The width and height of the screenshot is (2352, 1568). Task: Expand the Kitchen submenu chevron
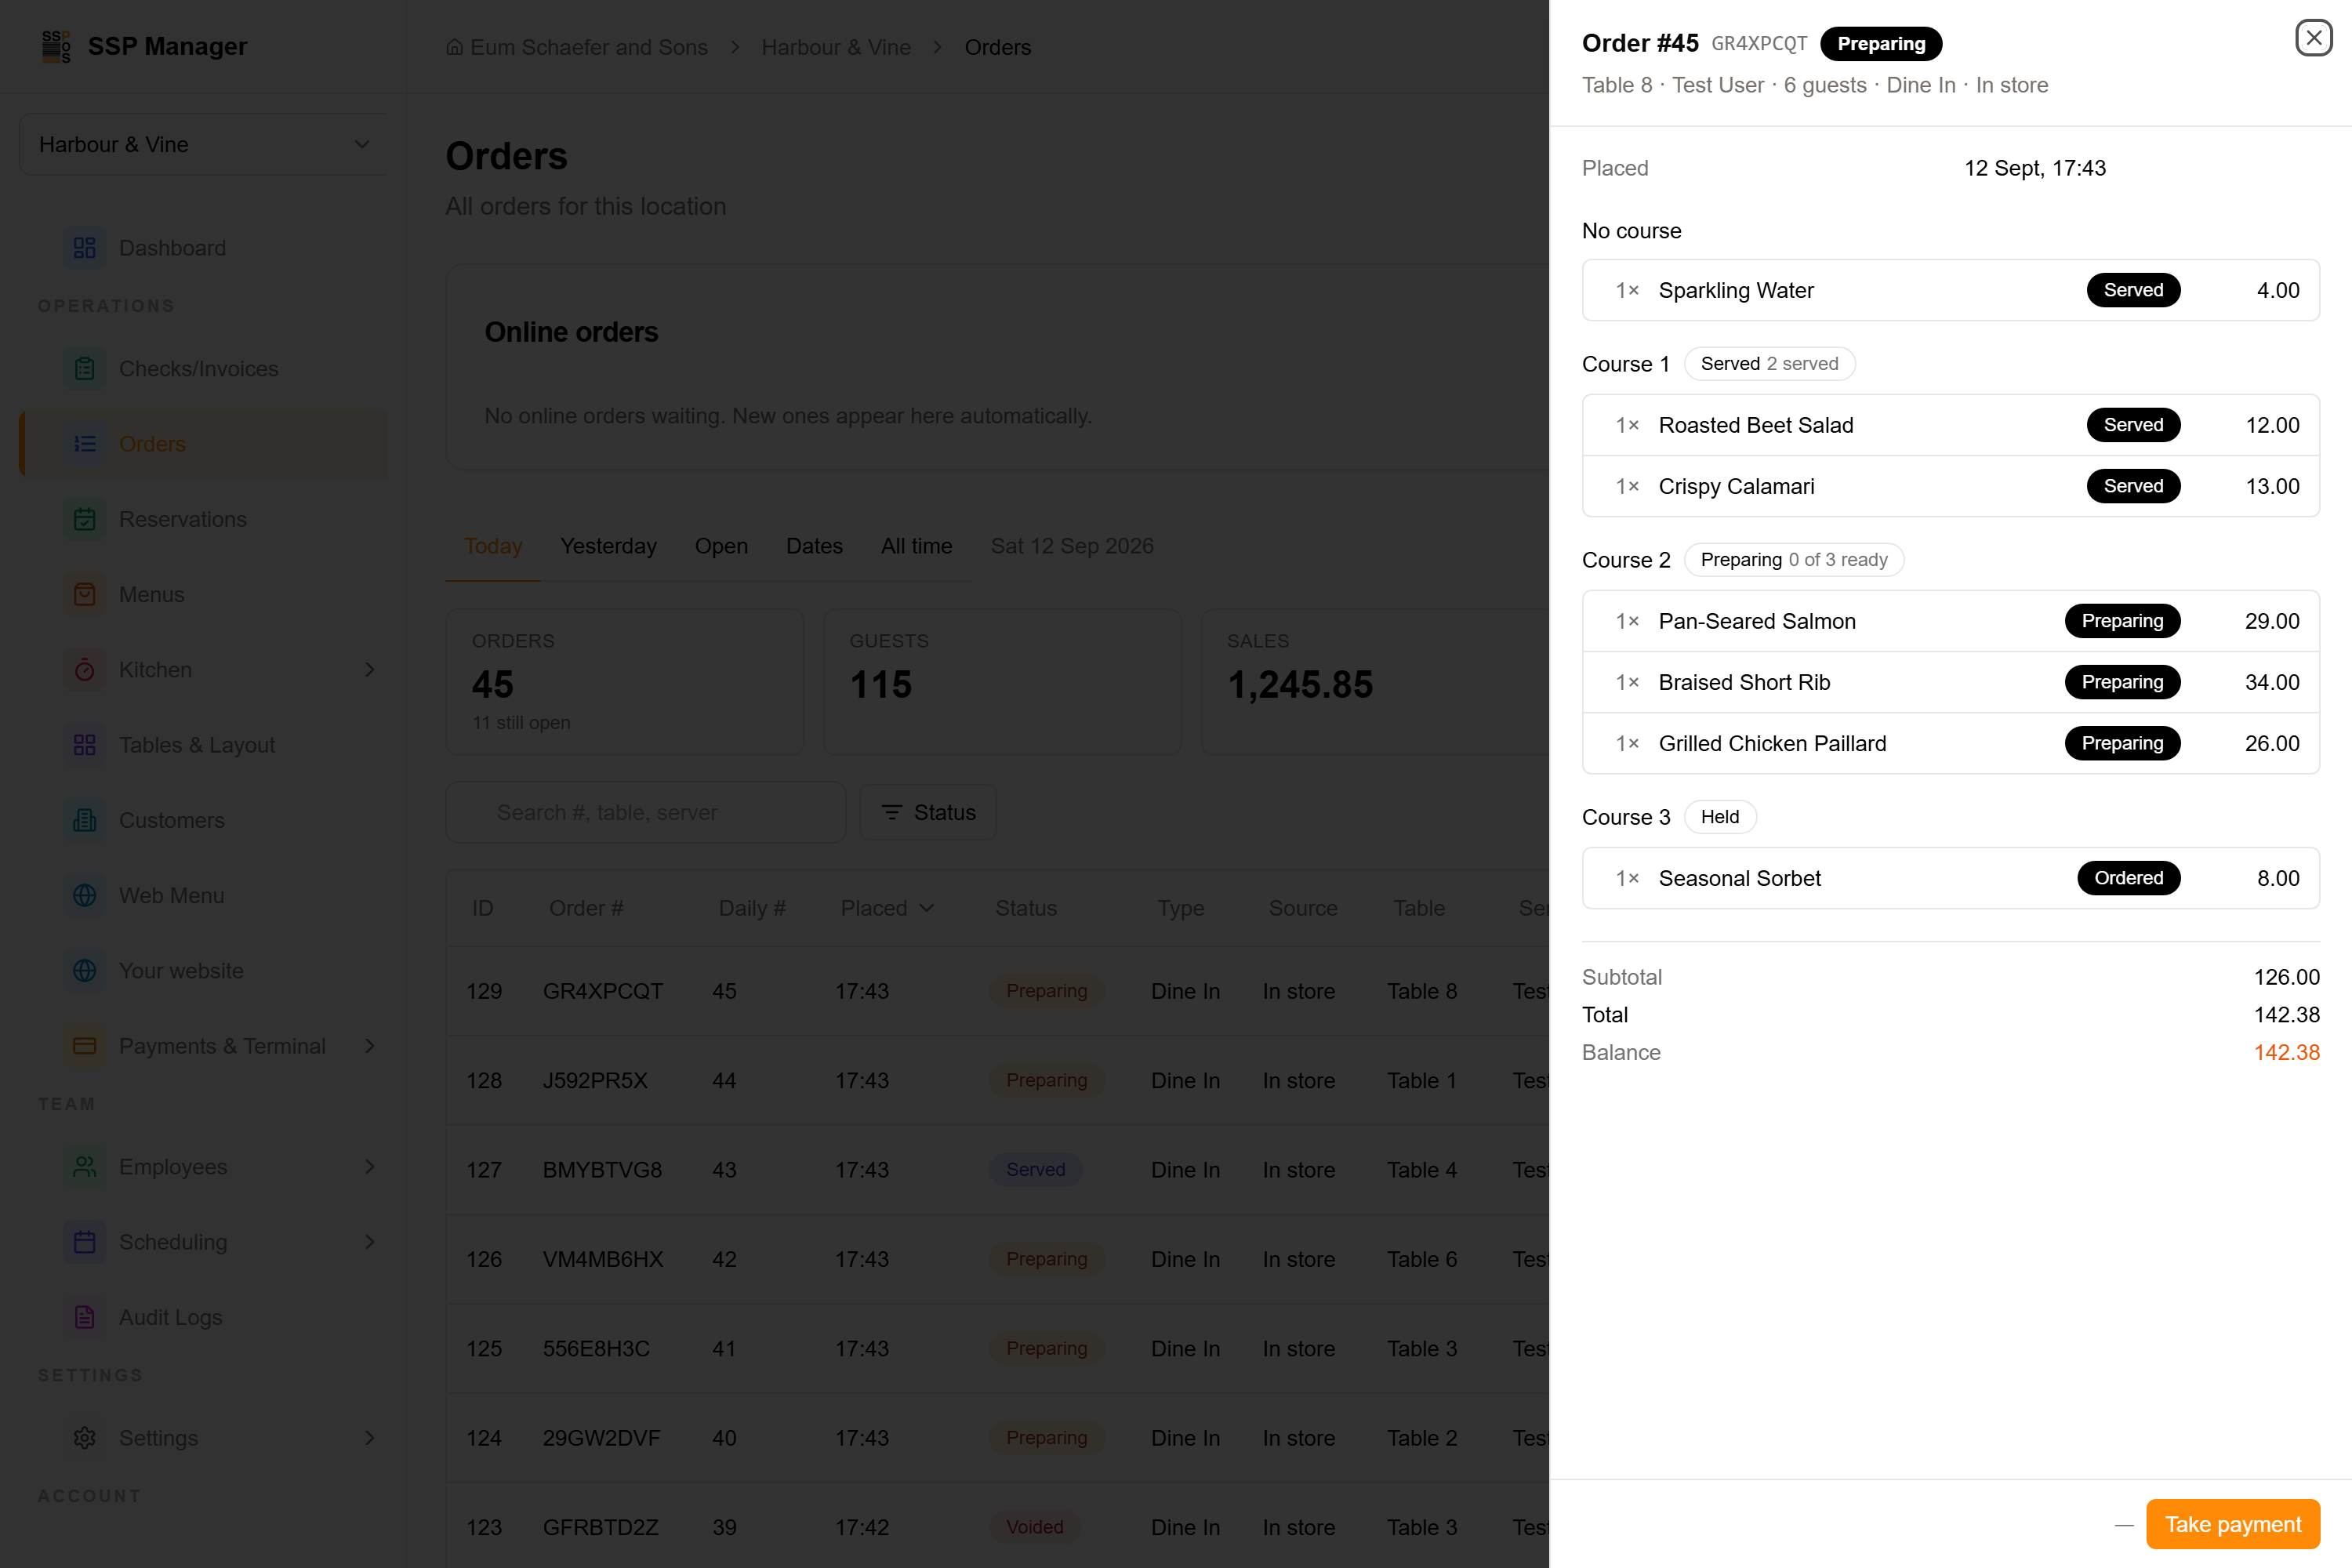point(369,669)
